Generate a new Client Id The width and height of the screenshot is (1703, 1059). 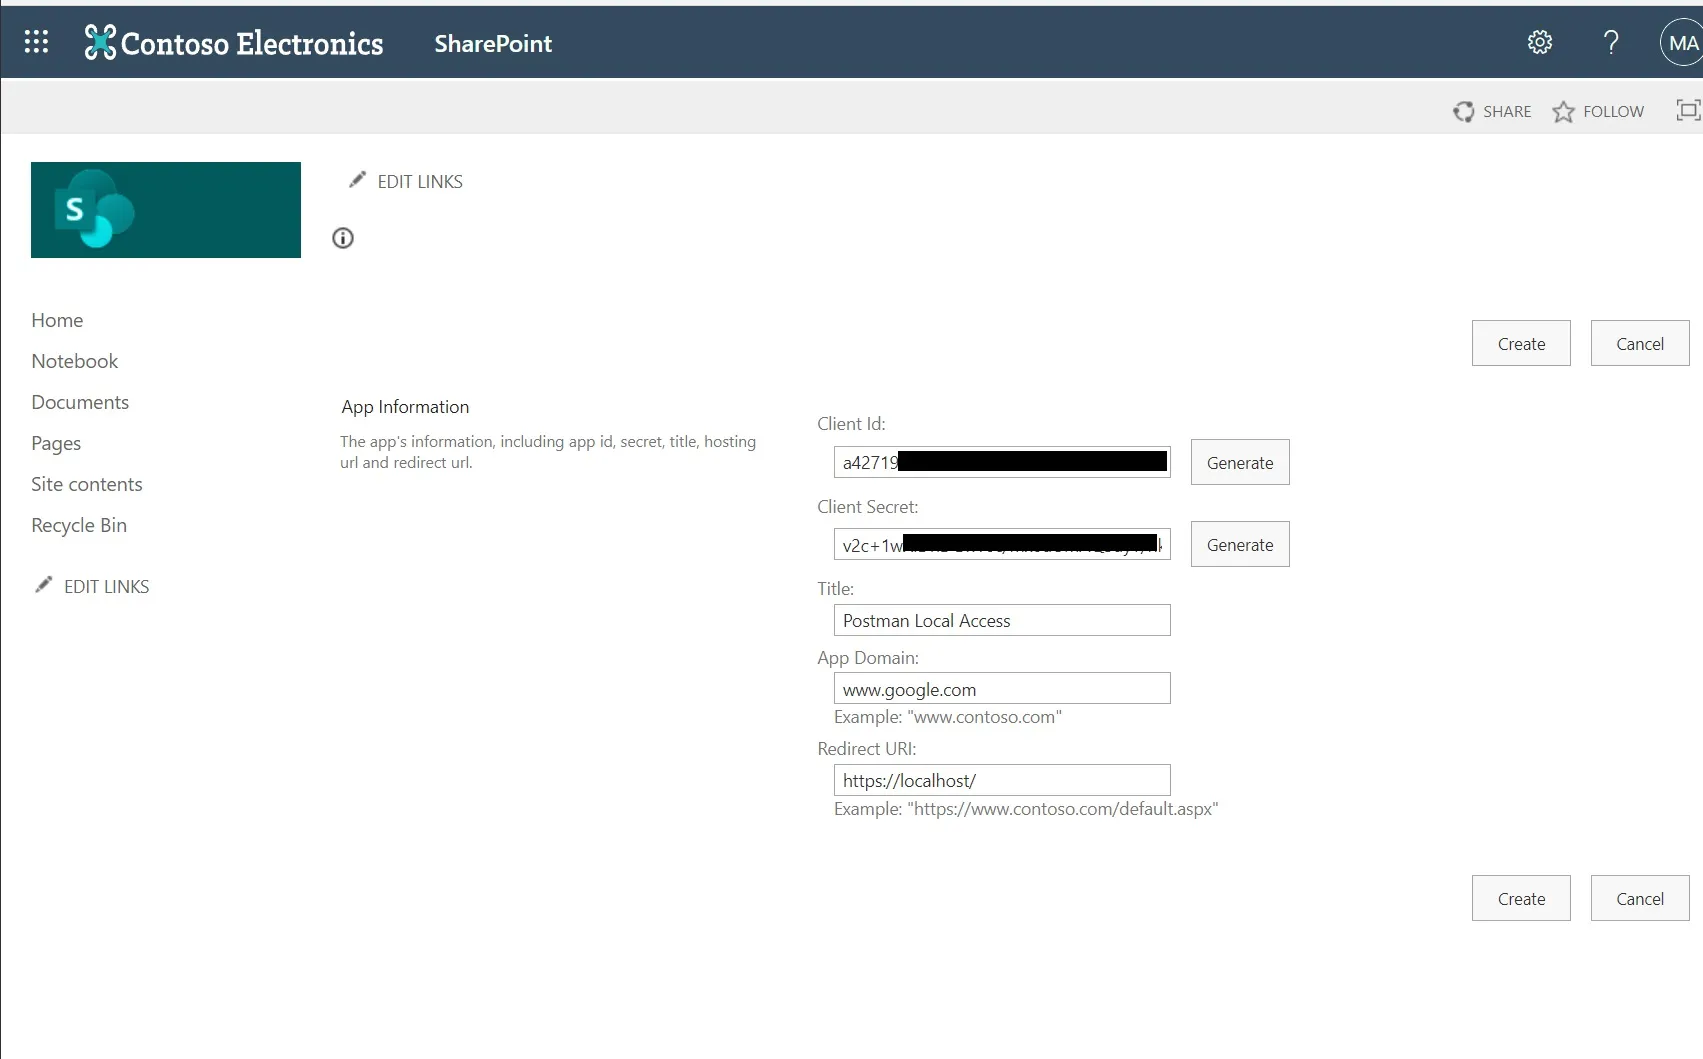tap(1239, 462)
